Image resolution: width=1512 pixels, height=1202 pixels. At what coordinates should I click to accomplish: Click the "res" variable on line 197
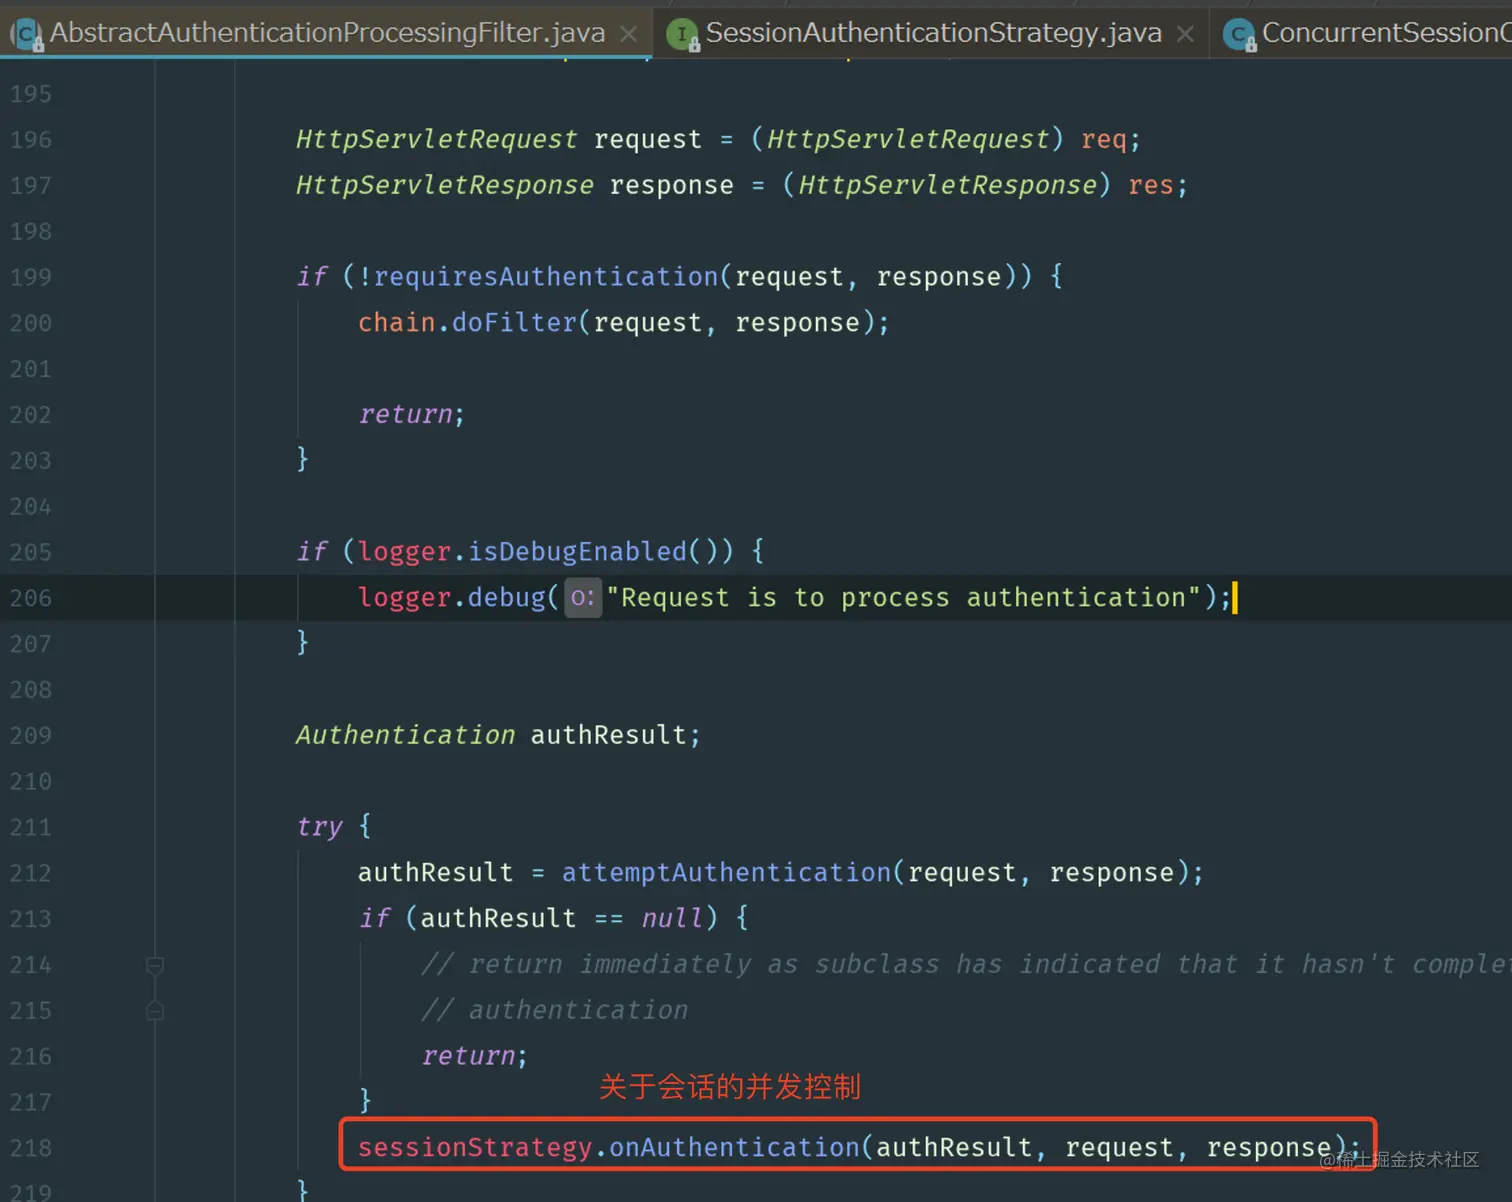pyautogui.click(x=1151, y=185)
